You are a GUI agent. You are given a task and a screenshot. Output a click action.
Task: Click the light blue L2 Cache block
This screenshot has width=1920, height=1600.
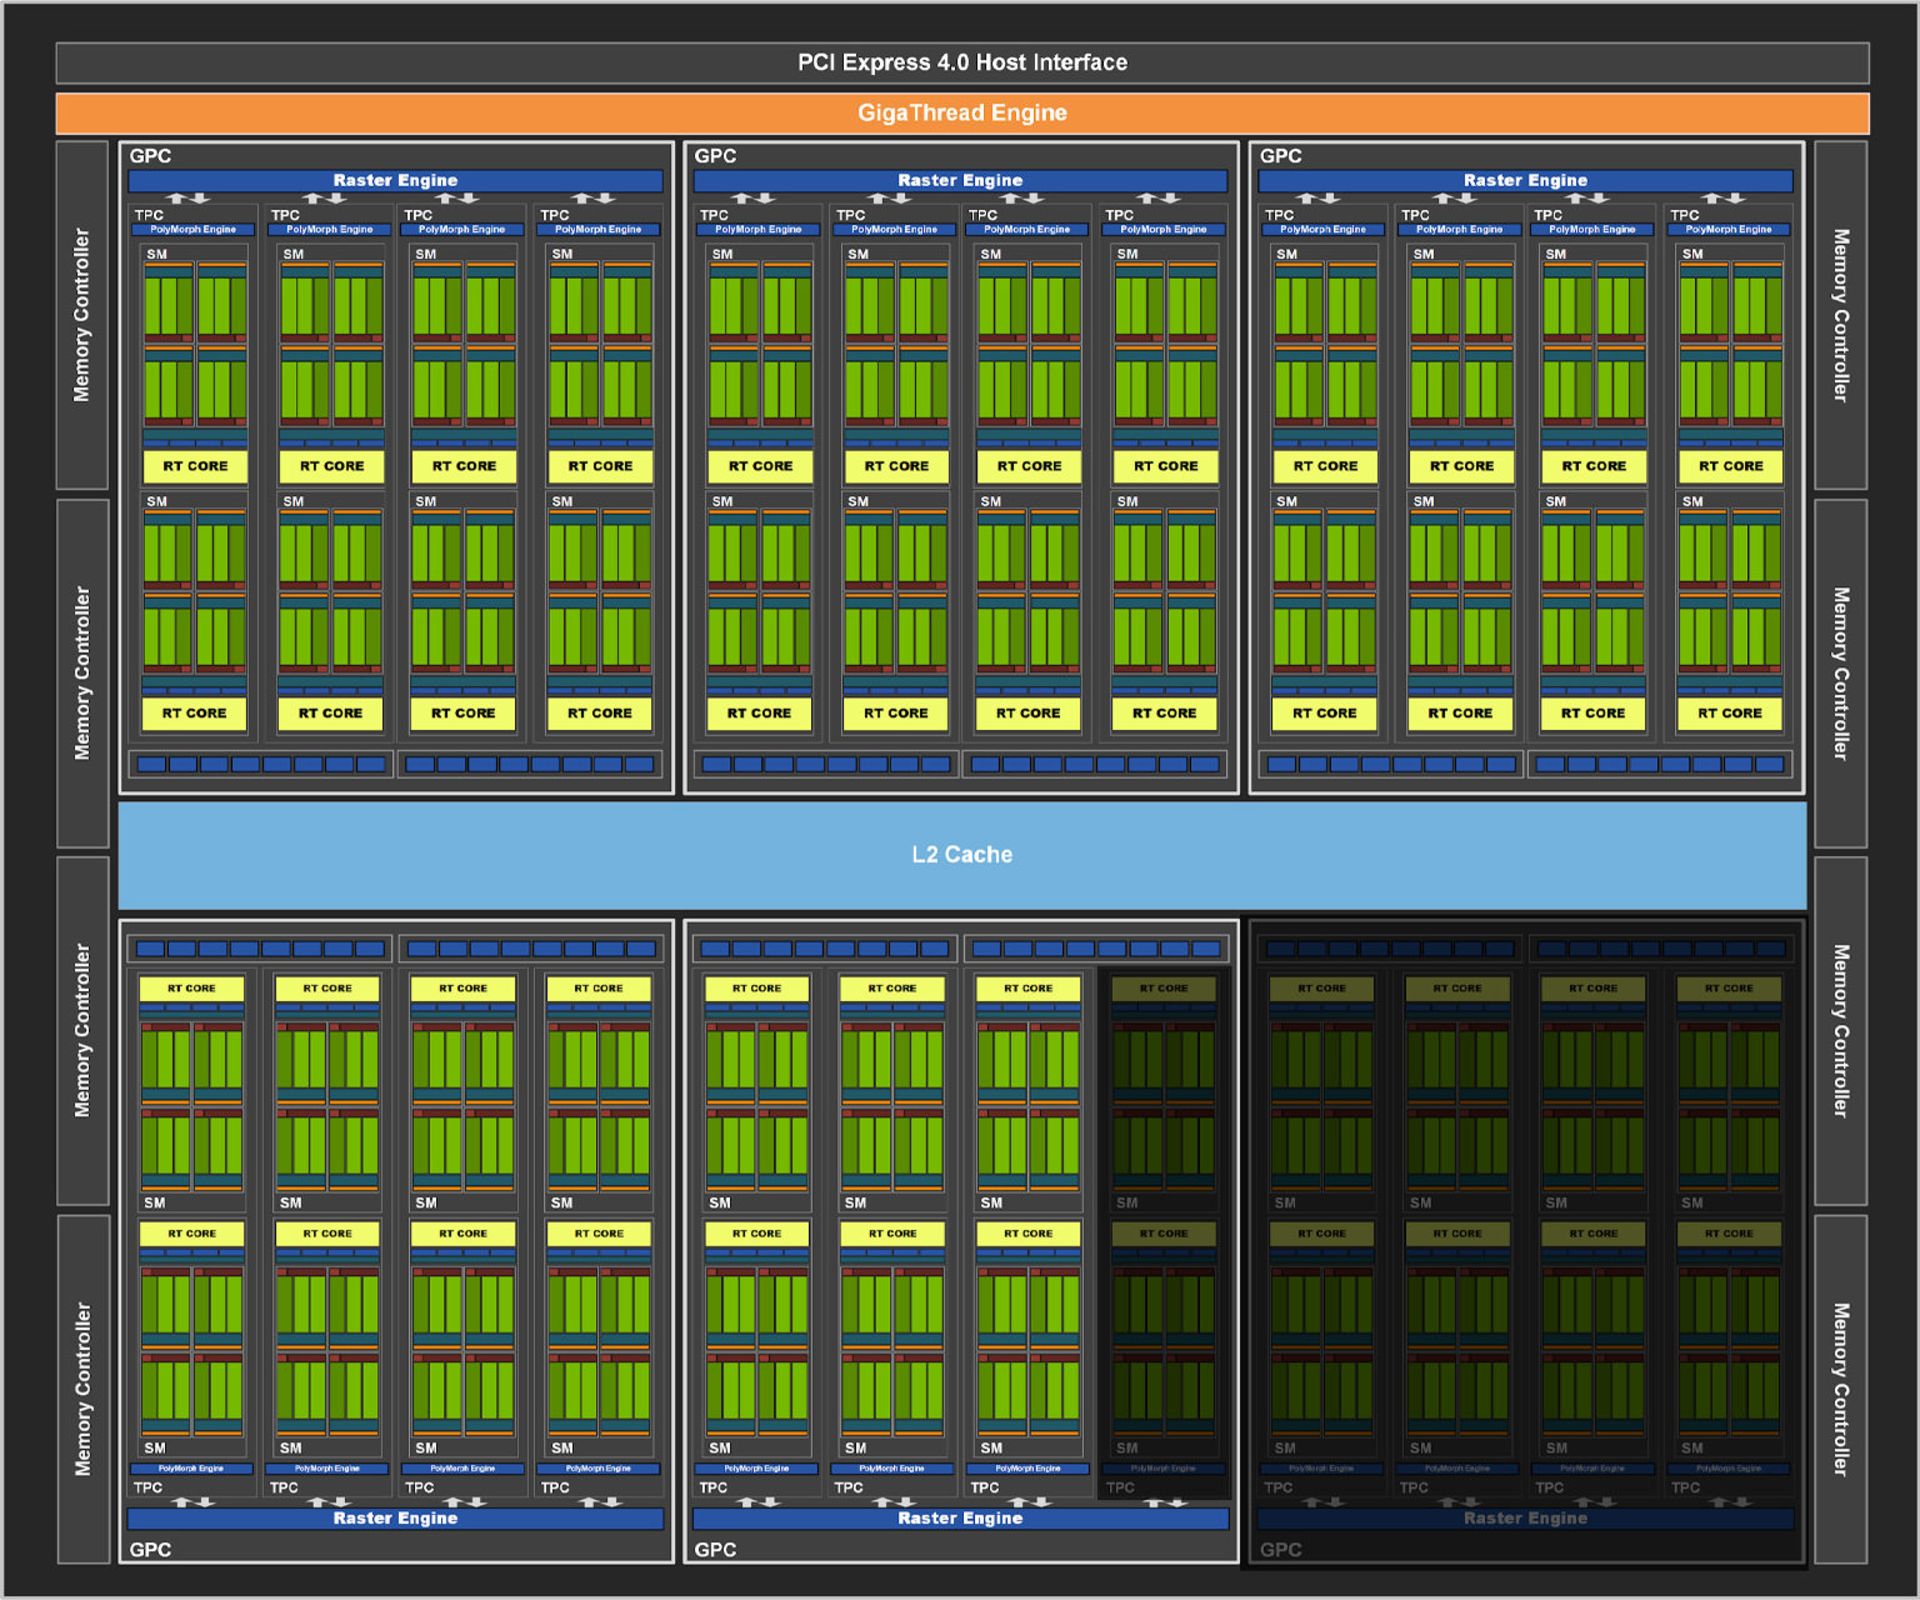point(962,855)
